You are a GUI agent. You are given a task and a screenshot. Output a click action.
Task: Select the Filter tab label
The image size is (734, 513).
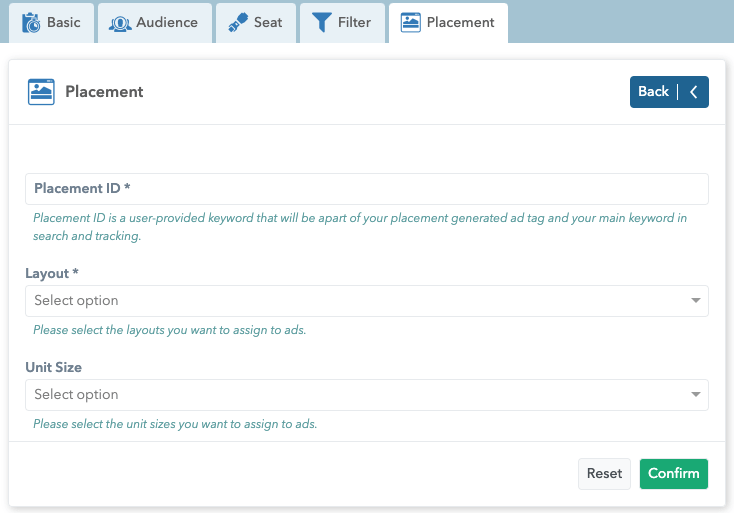point(354,23)
